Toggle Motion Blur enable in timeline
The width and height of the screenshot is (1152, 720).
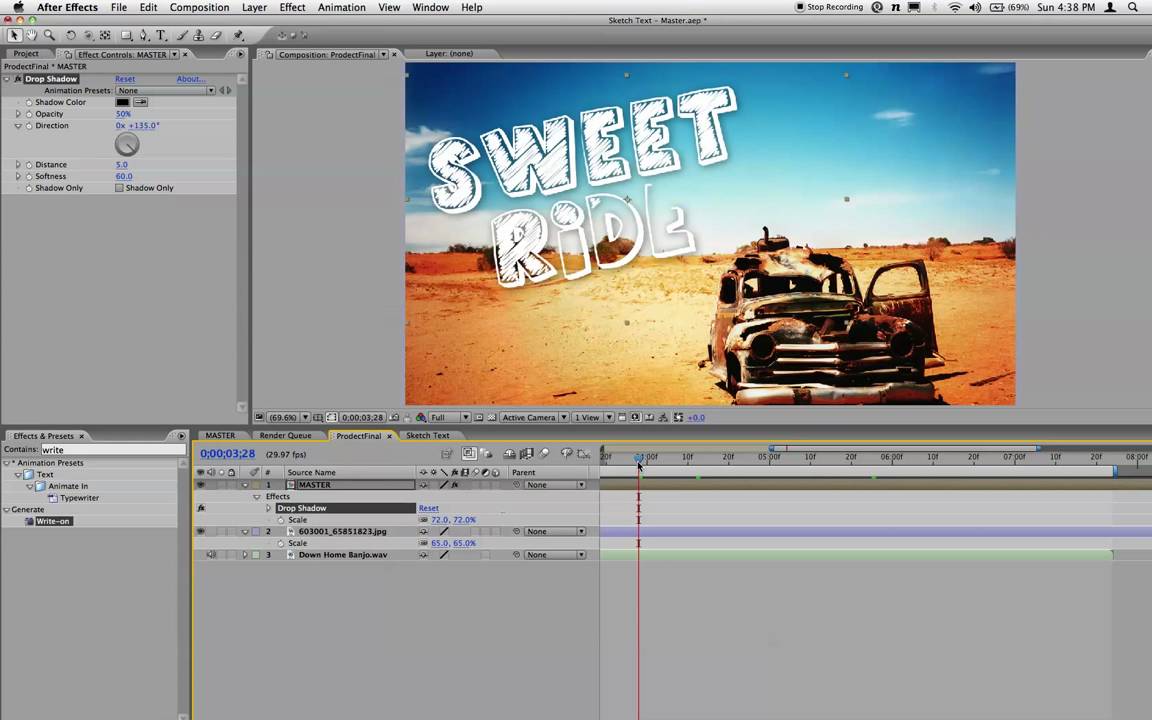(544, 454)
